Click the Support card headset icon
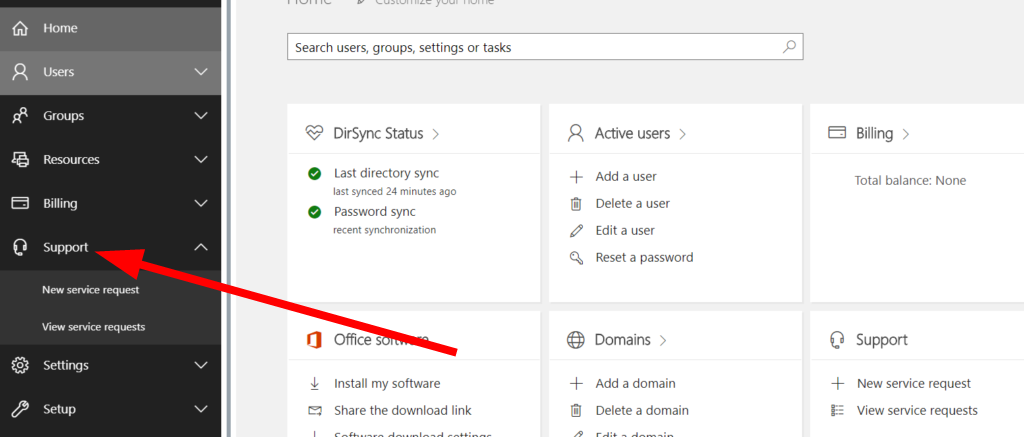This screenshot has width=1024, height=437. point(837,340)
